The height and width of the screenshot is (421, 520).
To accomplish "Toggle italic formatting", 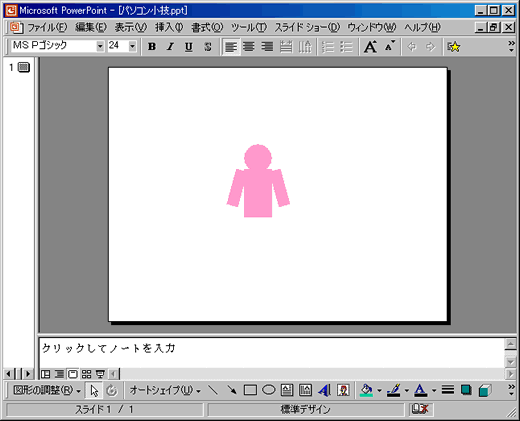I will pyautogui.click(x=170, y=47).
